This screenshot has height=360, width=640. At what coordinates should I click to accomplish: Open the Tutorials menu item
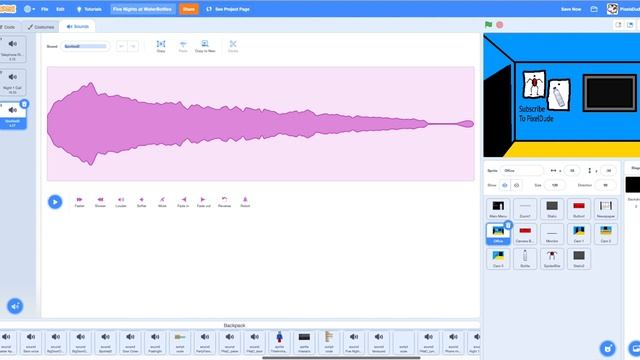tap(89, 9)
